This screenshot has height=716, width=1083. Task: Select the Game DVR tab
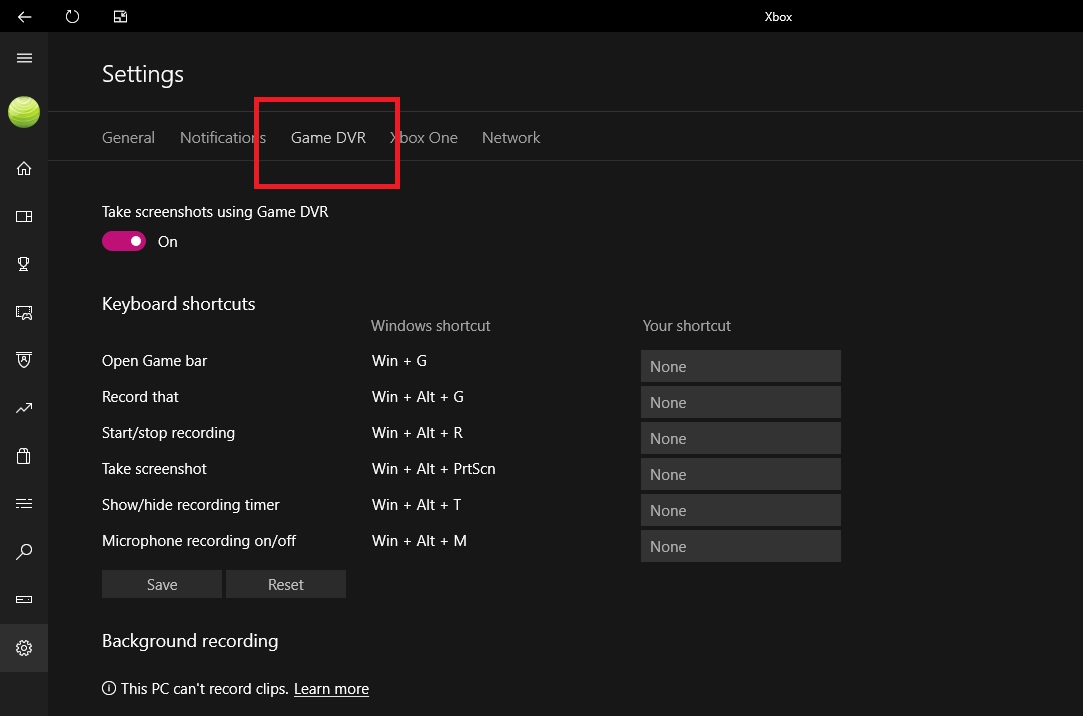[x=328, y=137]
